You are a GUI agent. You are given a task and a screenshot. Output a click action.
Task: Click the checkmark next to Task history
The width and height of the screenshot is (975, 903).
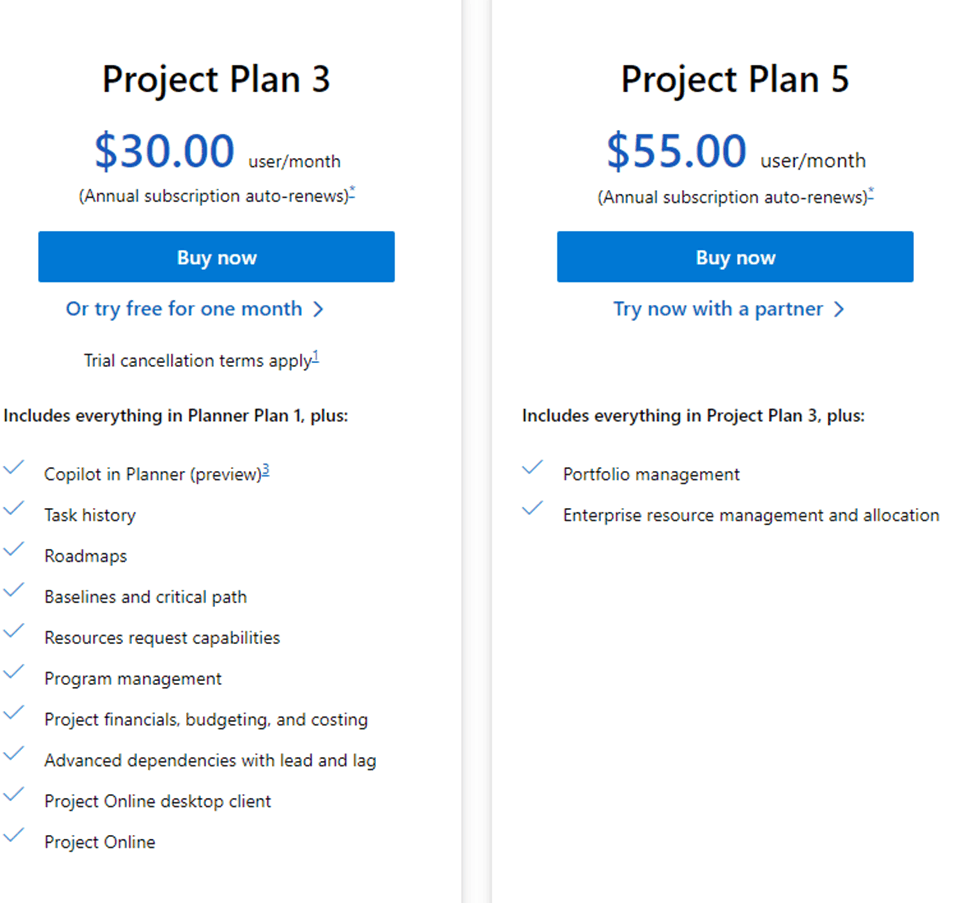(x=15, y=507)
